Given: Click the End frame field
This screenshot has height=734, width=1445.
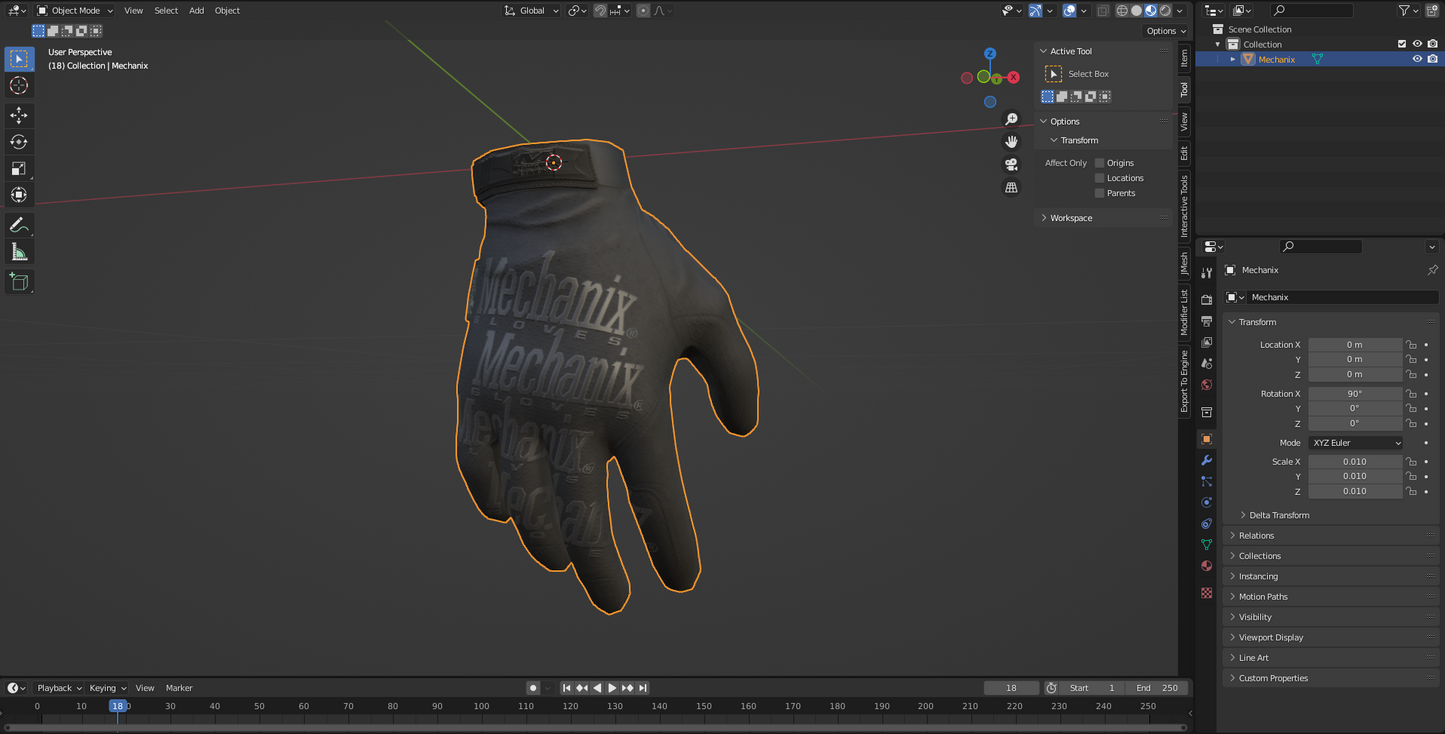Looking at the screenshot, I should (1156, 688).
